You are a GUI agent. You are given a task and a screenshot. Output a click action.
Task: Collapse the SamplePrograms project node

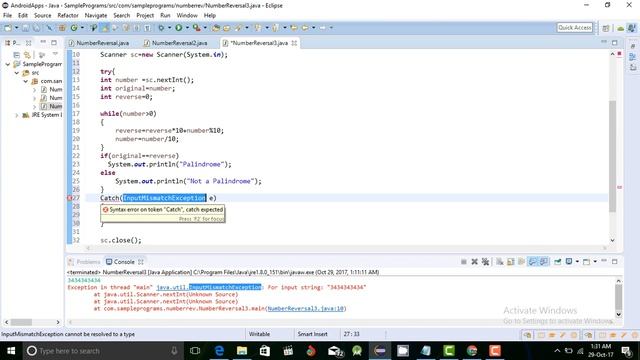click(8, 64)
